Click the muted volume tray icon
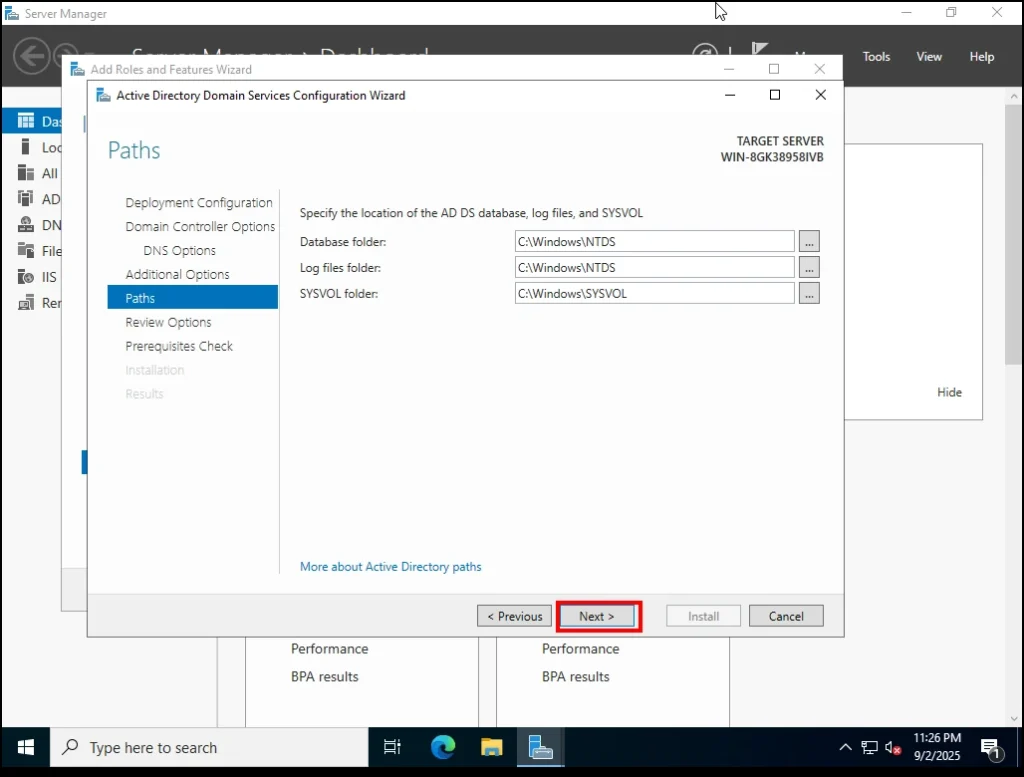 click(x=893, y=748)
